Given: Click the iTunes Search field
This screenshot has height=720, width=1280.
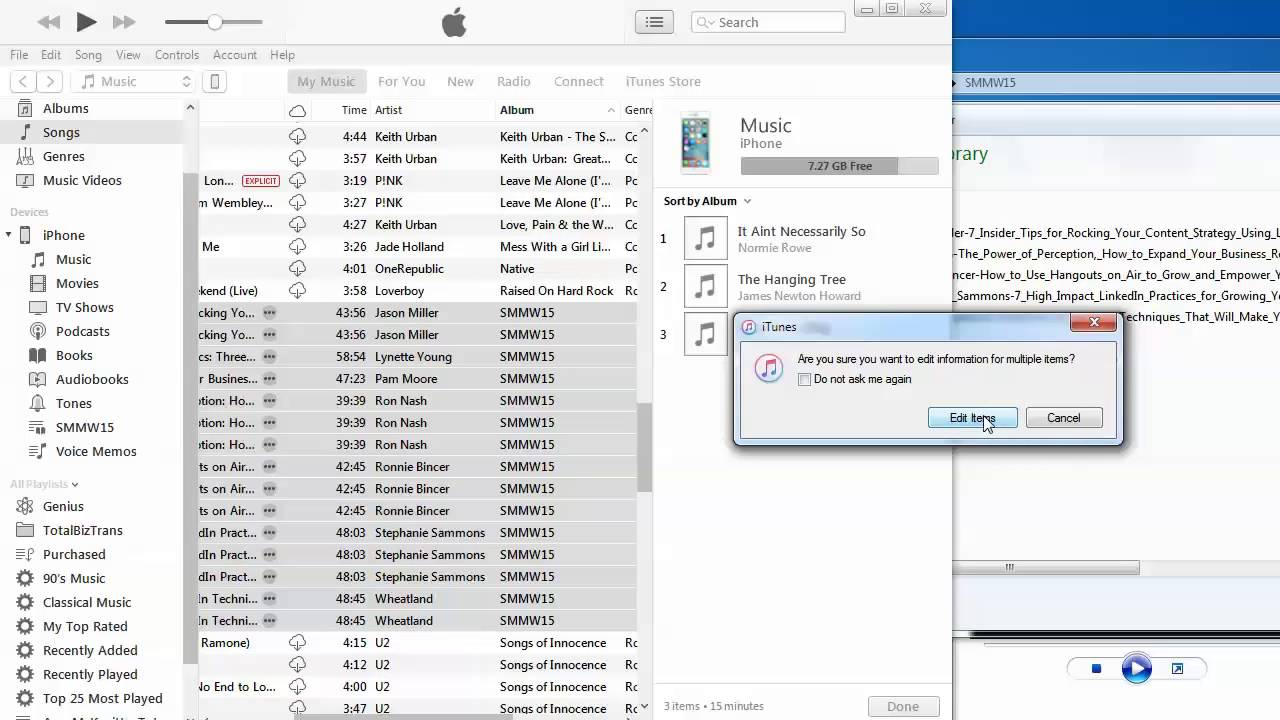Looking at the screenshot, I should click(x=768, y=22).
